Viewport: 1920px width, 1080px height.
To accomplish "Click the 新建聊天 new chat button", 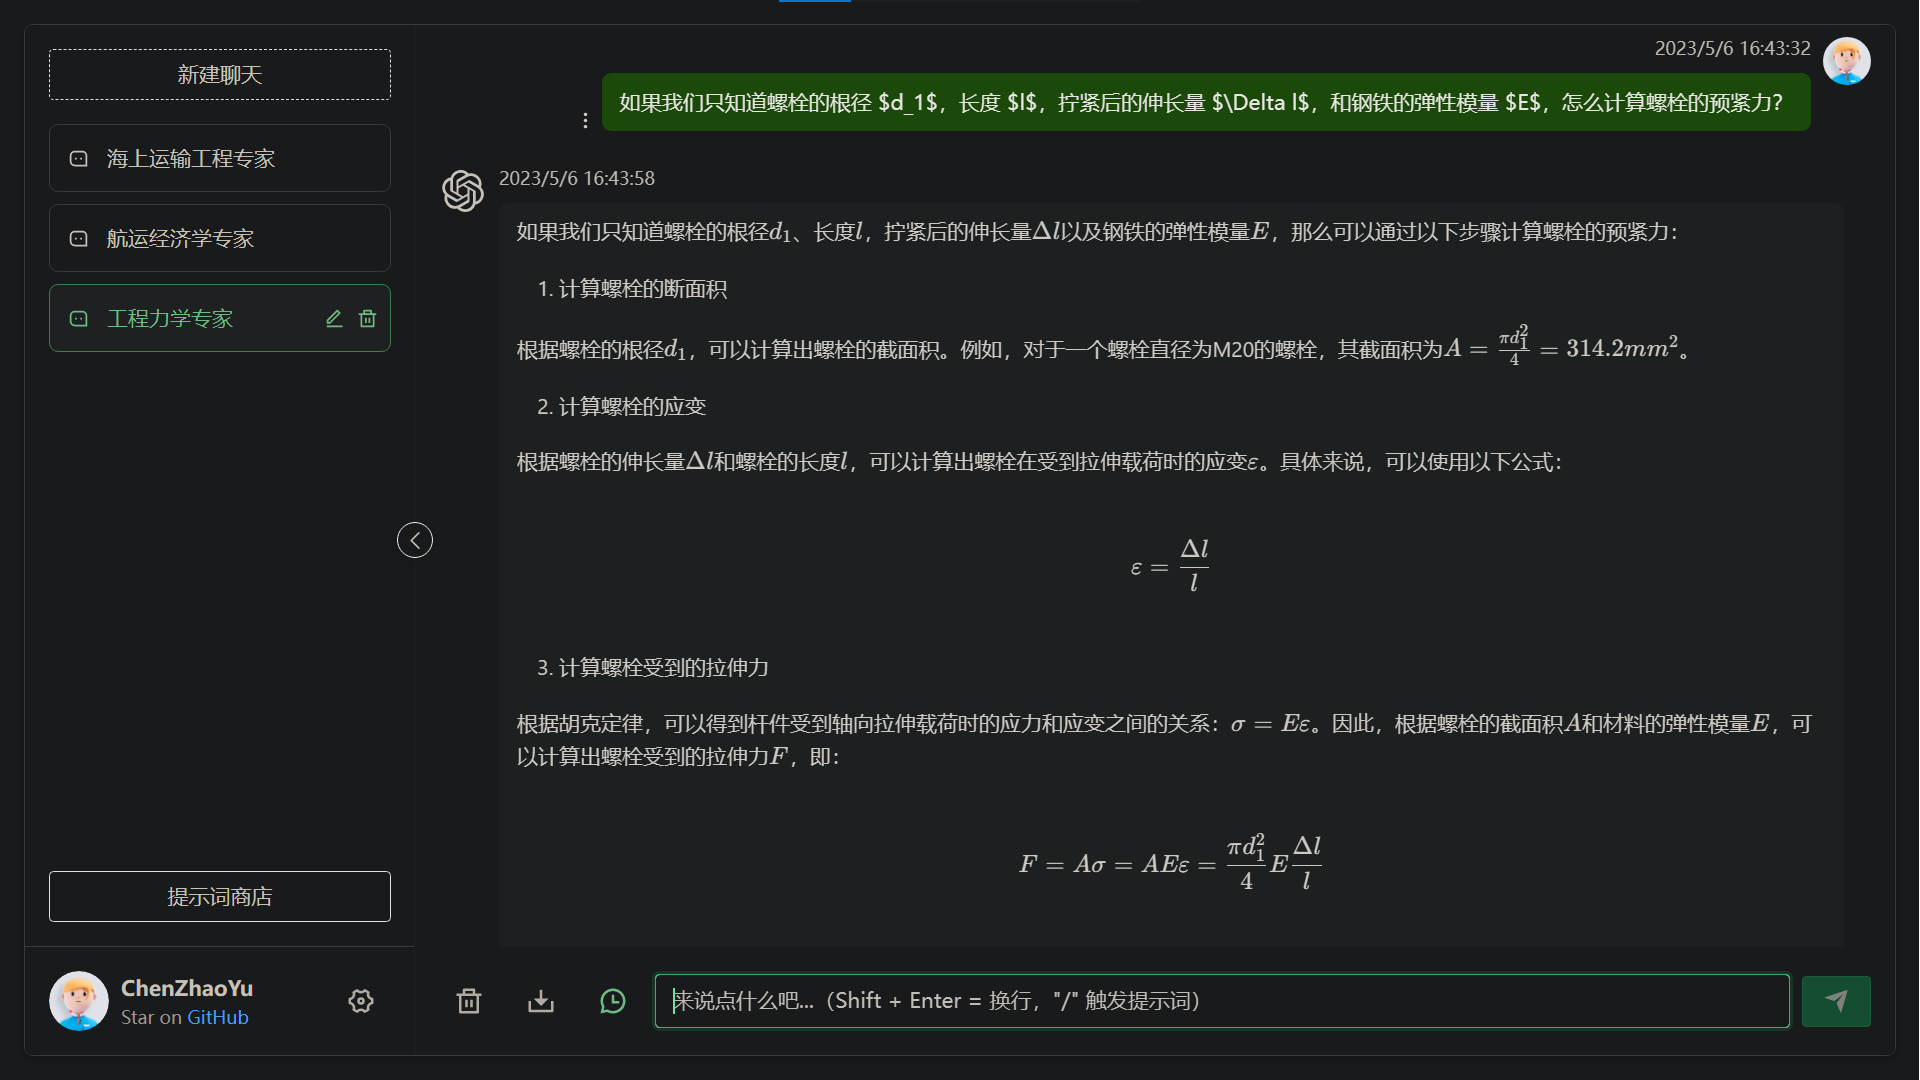I will [x=220, y=75].
